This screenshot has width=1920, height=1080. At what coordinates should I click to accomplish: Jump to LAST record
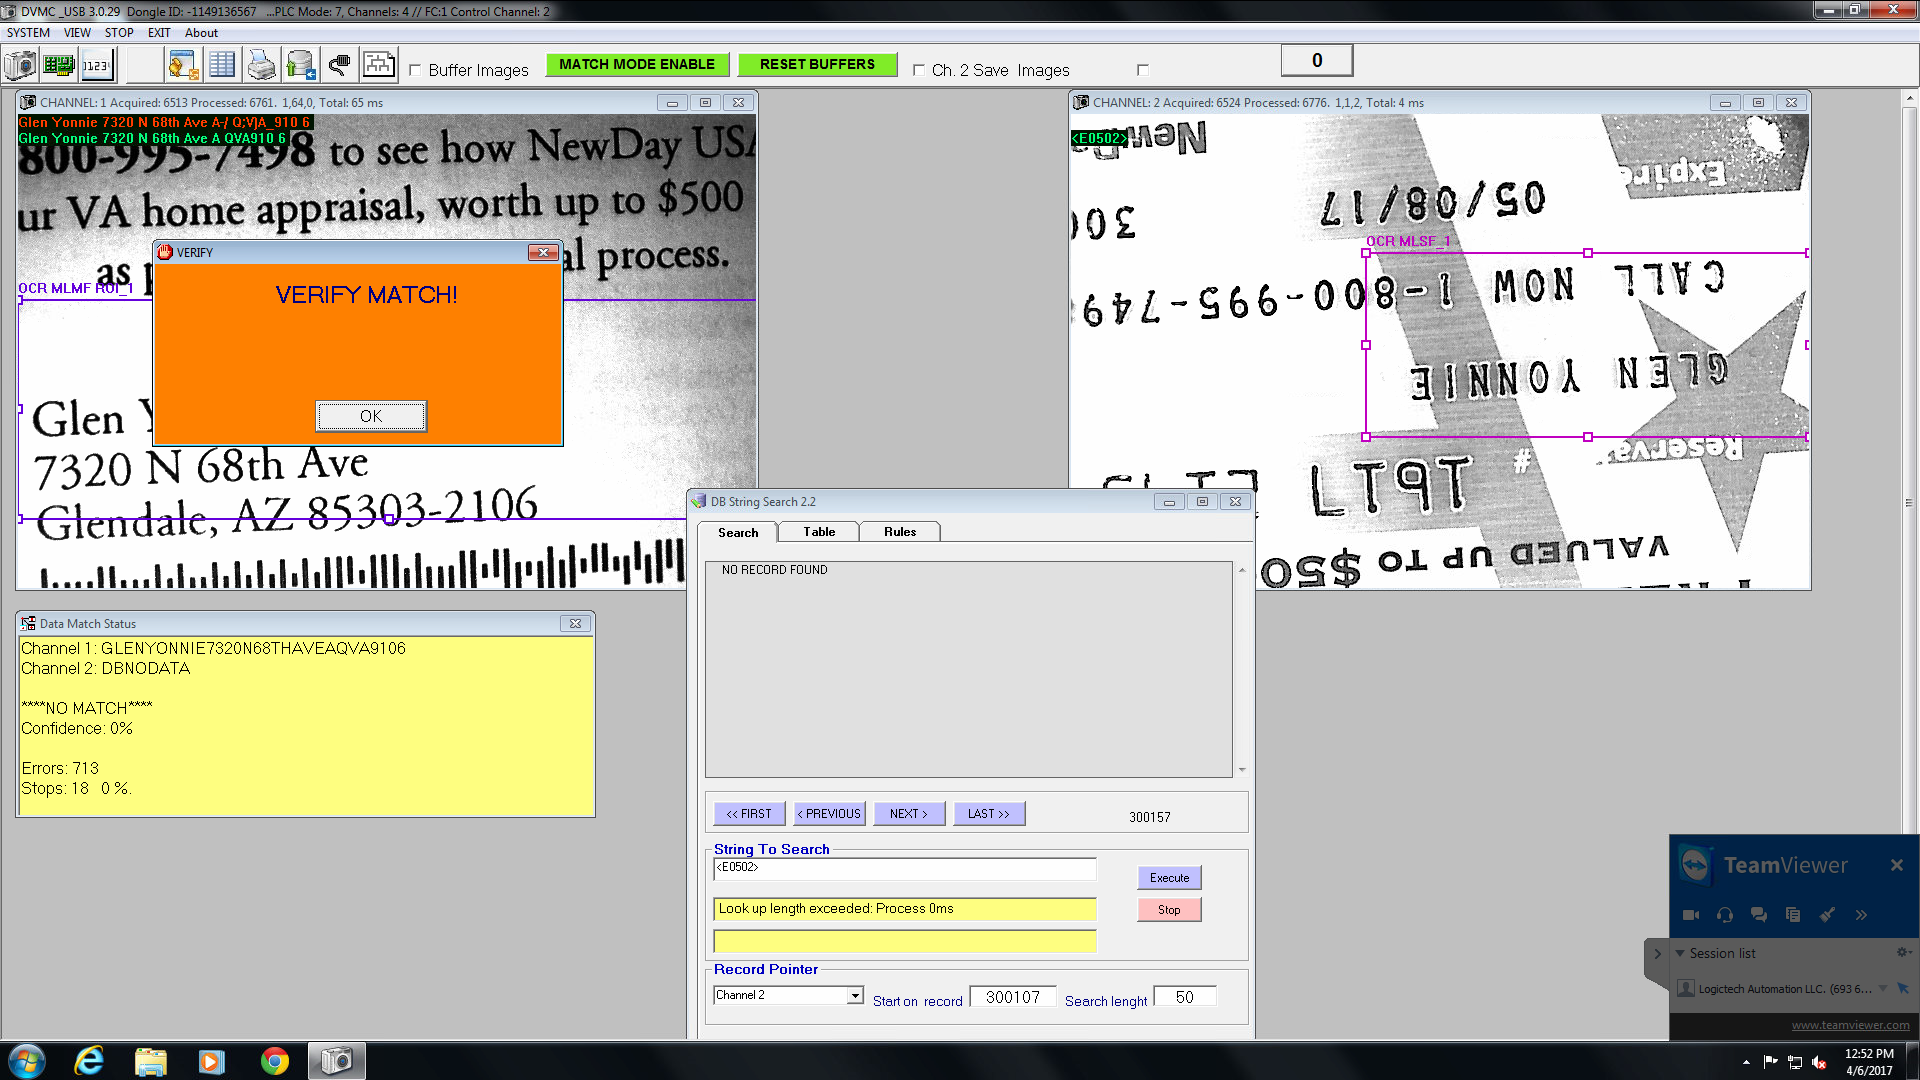coord(989,814)
